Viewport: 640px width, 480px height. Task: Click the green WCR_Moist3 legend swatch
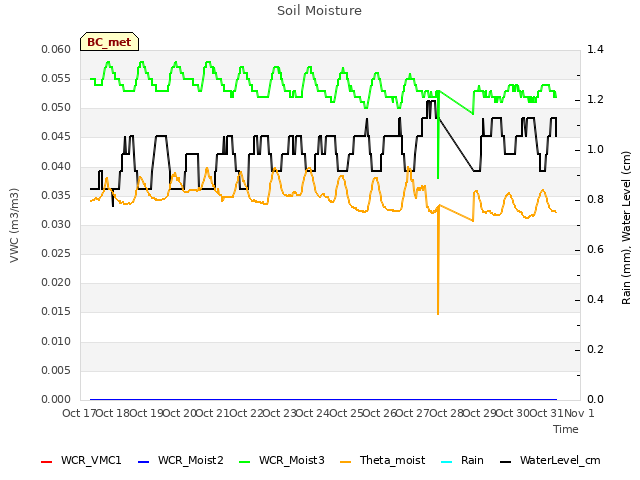[244, 462]
